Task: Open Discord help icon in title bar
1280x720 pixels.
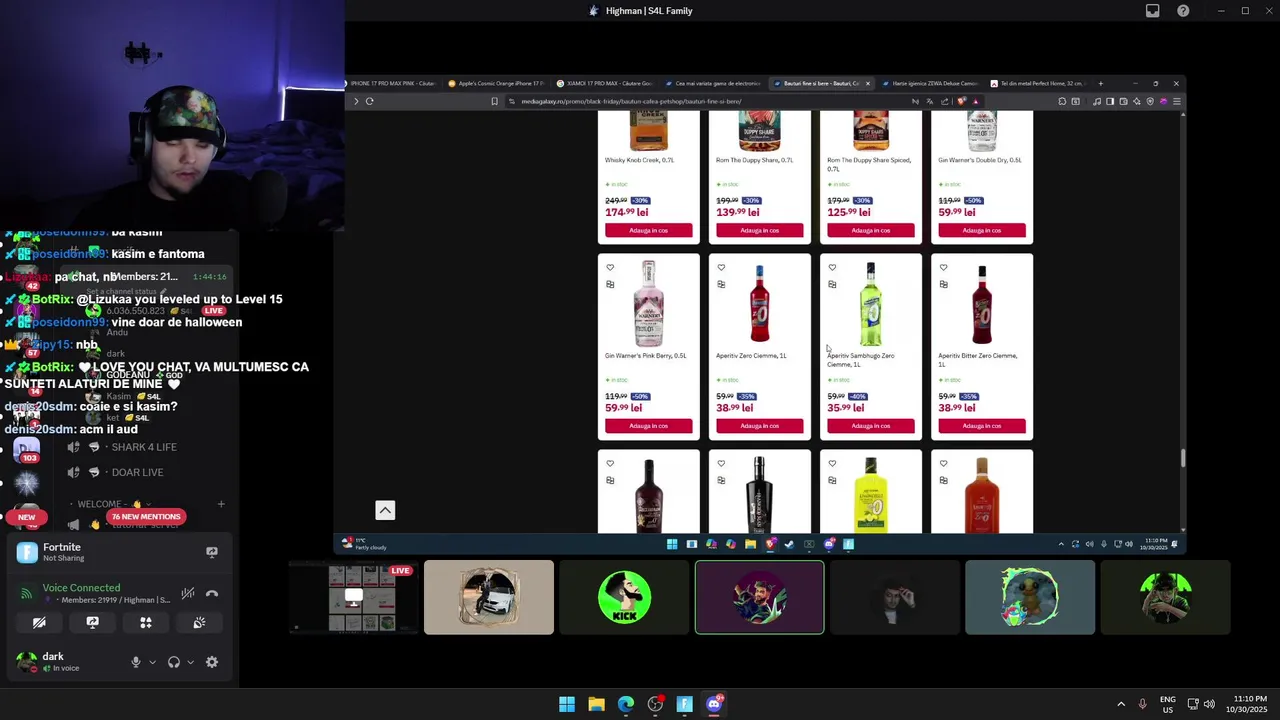Action: click(x=1183, y=11)
